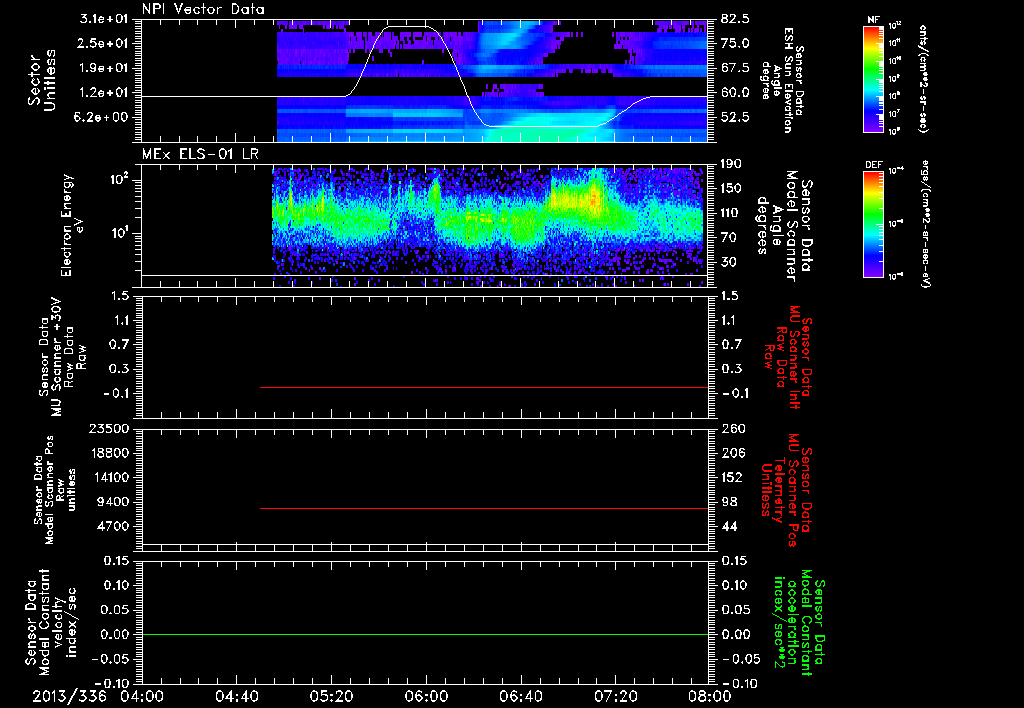Click the "206" telemetry tick value

point(733,453)
